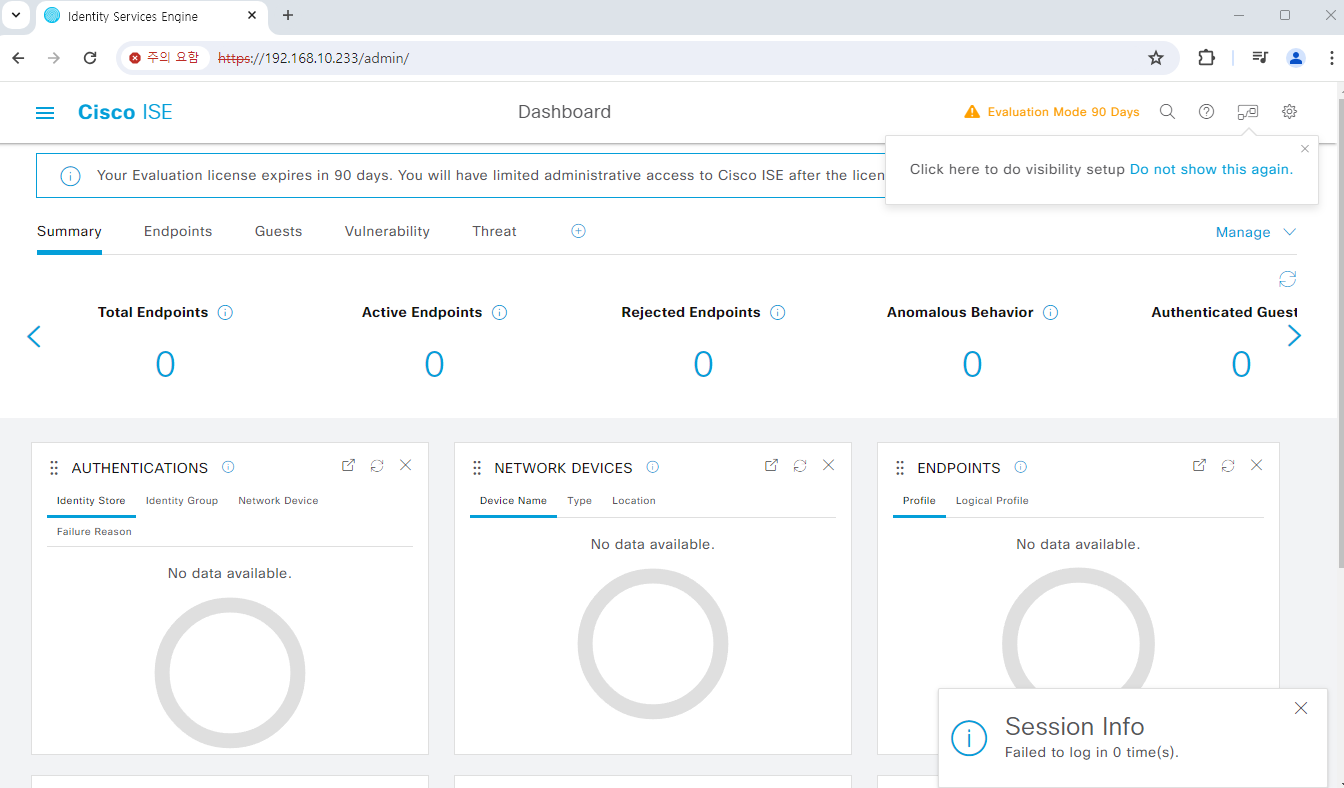This screenshot has width=1344, height=788.
Task: Open Chrome extensions puzzle icon
Action: pyautogui.click(x=1206, y=58)
